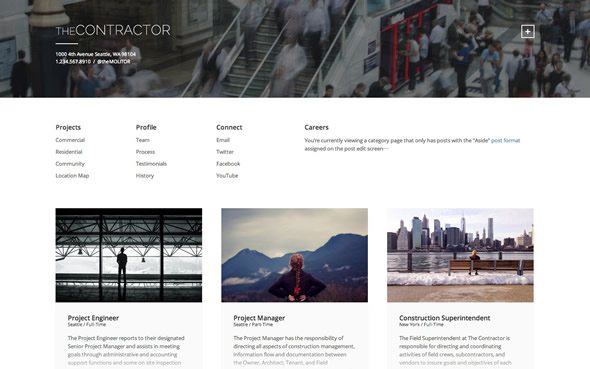Screen dimensions: 590x369
Task: Open the Construction Superintendent skyline thumbnail
Action: pos(460,255)
